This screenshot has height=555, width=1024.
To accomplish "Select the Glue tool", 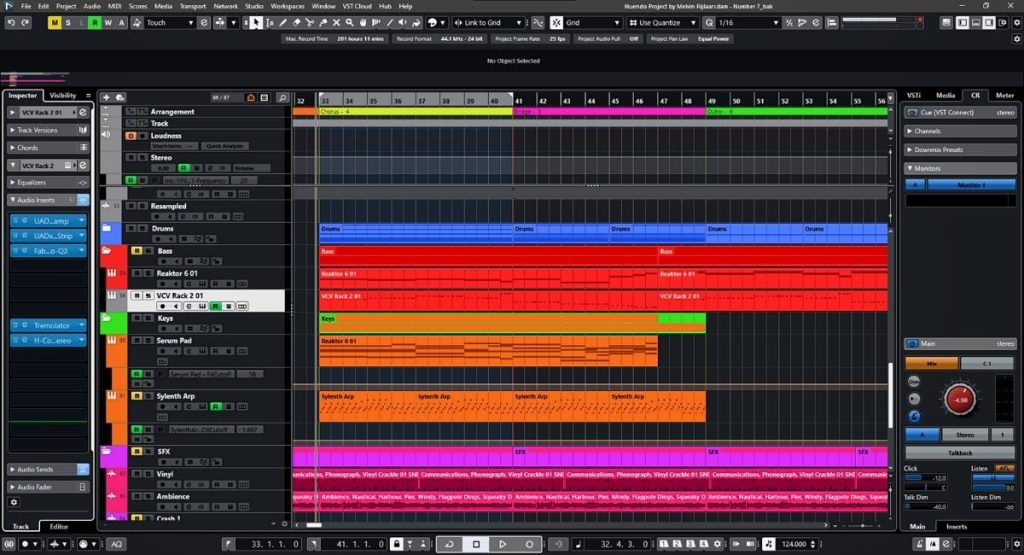I will coord(323,23).
